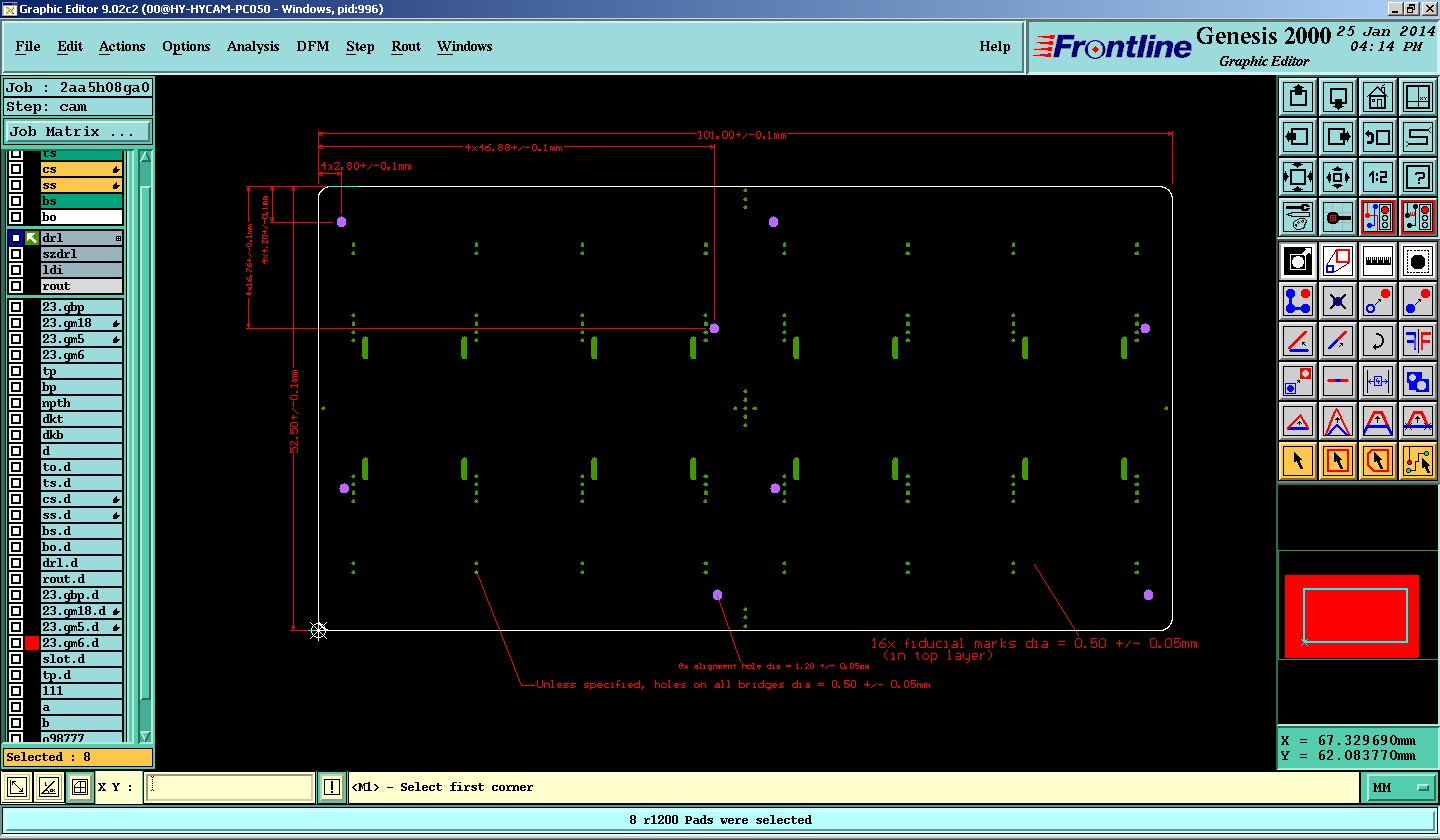Click the question mark help icon
The width and height of the screenshot is (1440, 840).
tap(1418, 177)
